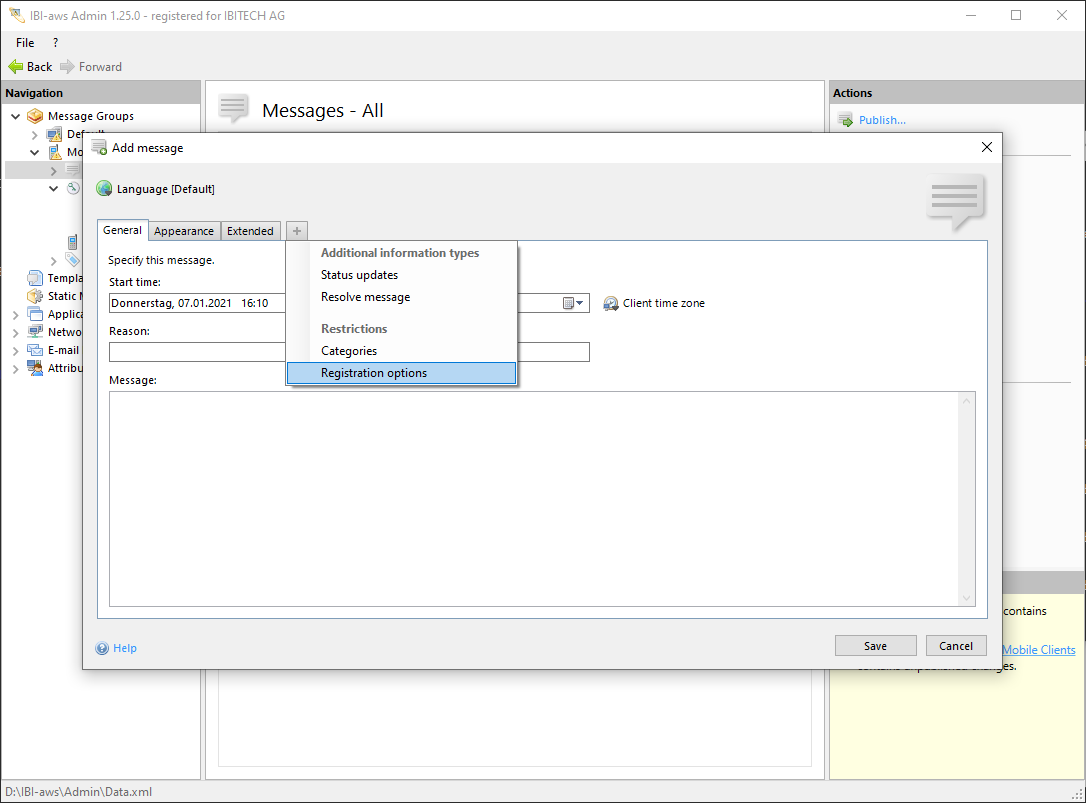This screenshot has width=1086, height=803.
Task: Select the Message Groups tree icon
Action: click(35, 116)
